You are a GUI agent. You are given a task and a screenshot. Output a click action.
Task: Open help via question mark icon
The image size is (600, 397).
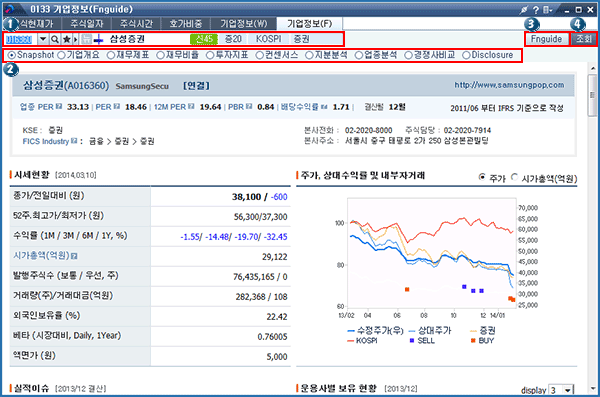pos(536,10)
